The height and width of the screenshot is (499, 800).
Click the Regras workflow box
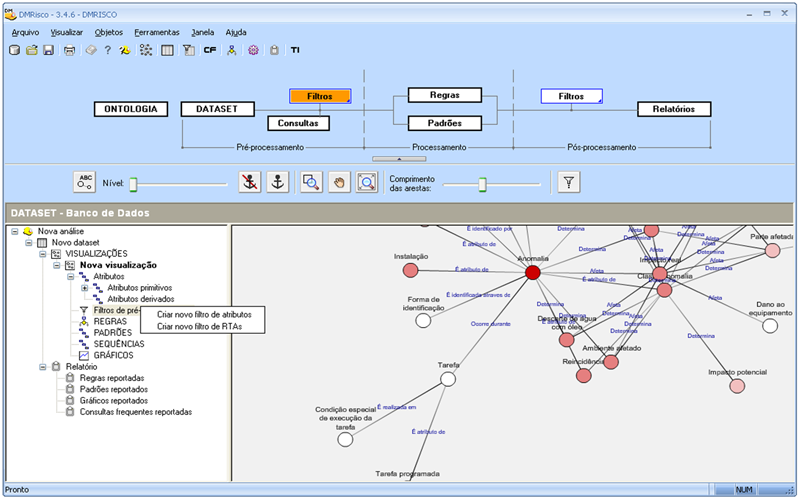click(x=444, y=95)
